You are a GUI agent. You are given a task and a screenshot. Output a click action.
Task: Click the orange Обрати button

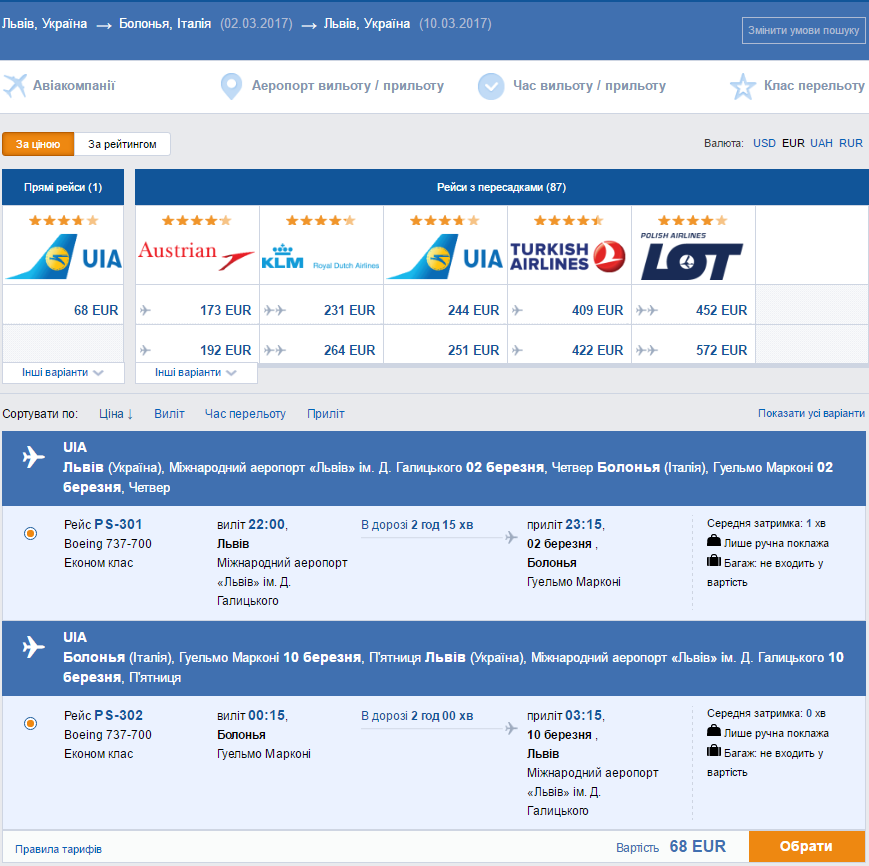click(806, 847)
